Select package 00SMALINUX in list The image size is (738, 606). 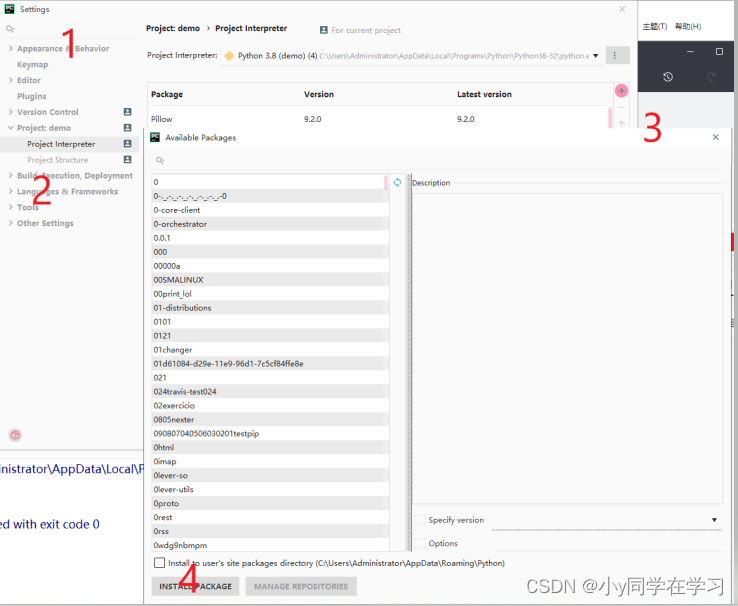[x=270, y=279]
